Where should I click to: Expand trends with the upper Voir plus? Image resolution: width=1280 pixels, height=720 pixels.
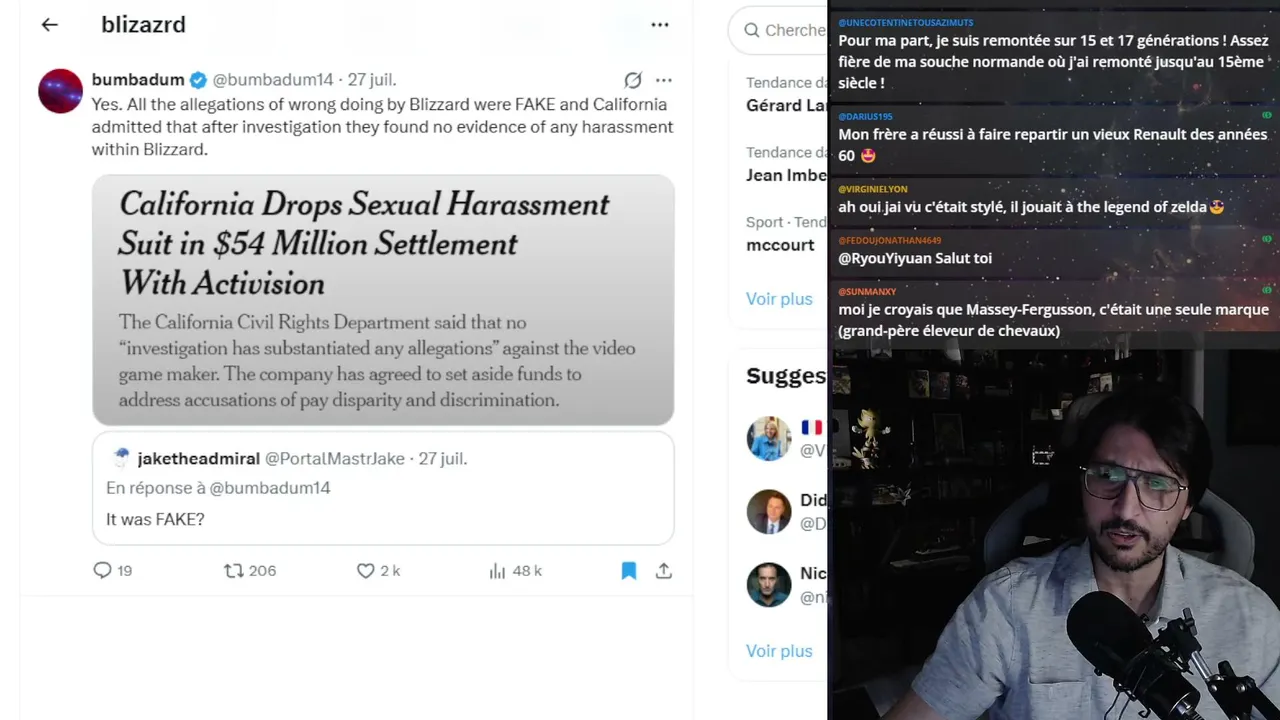click(779, 298)
